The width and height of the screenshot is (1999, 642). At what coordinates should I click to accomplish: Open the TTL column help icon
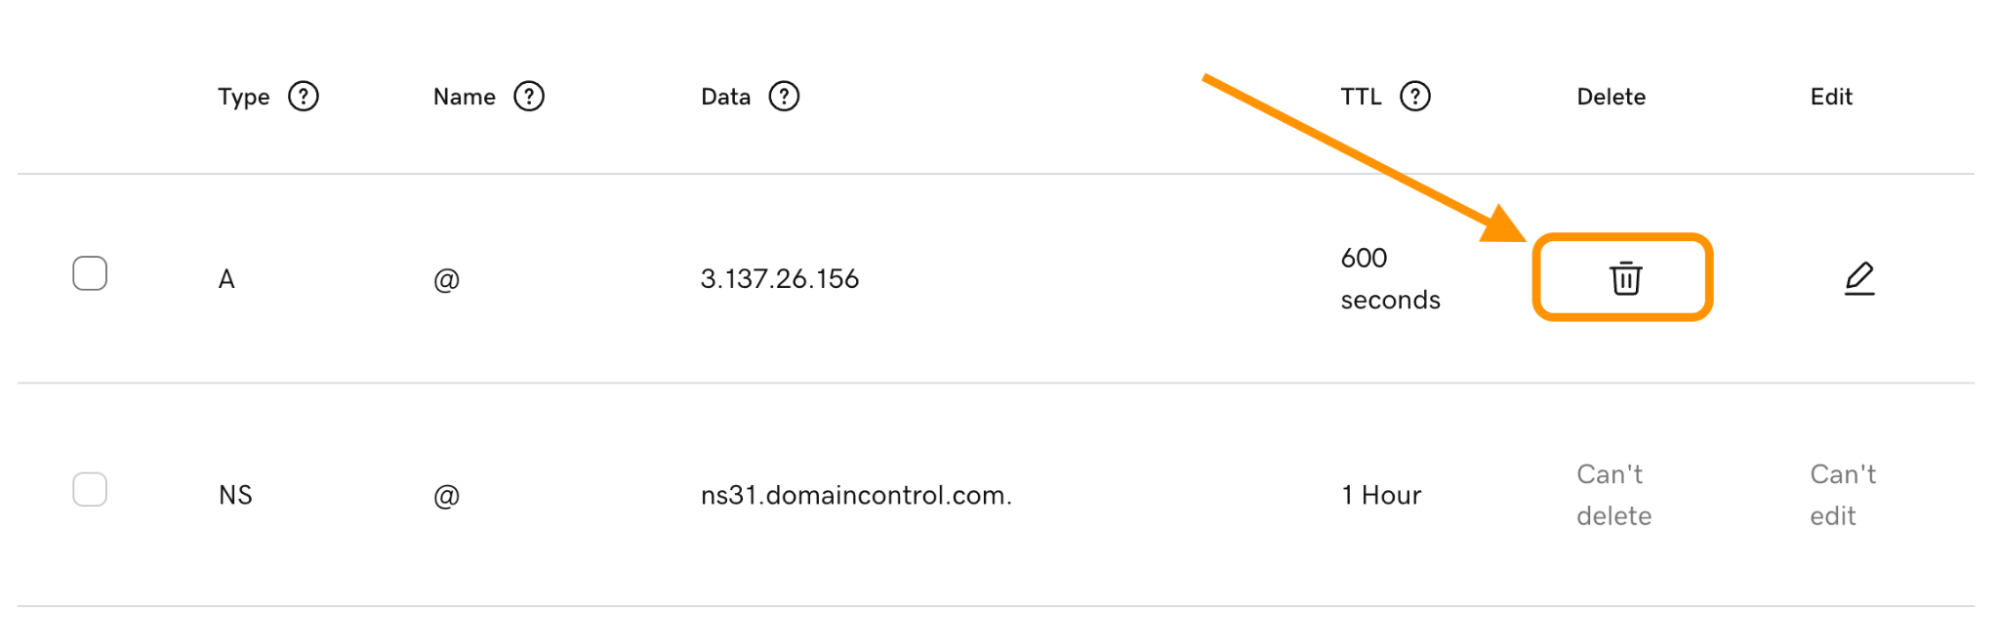(x=1415, y=97)
